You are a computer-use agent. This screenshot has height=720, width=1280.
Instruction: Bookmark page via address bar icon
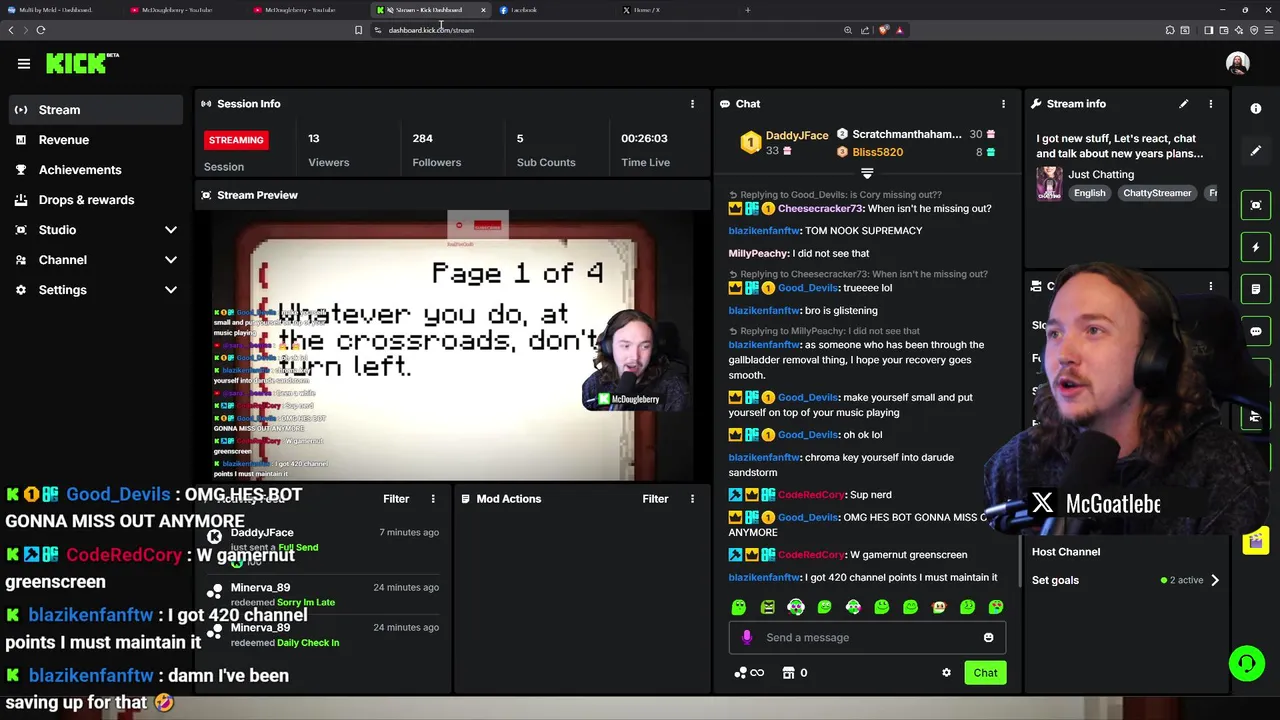click(358, 30)
